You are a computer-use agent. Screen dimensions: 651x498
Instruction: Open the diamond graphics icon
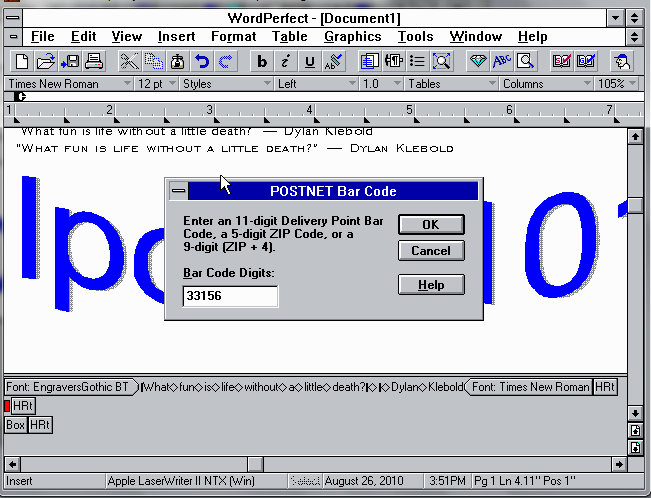coord(477,62)
